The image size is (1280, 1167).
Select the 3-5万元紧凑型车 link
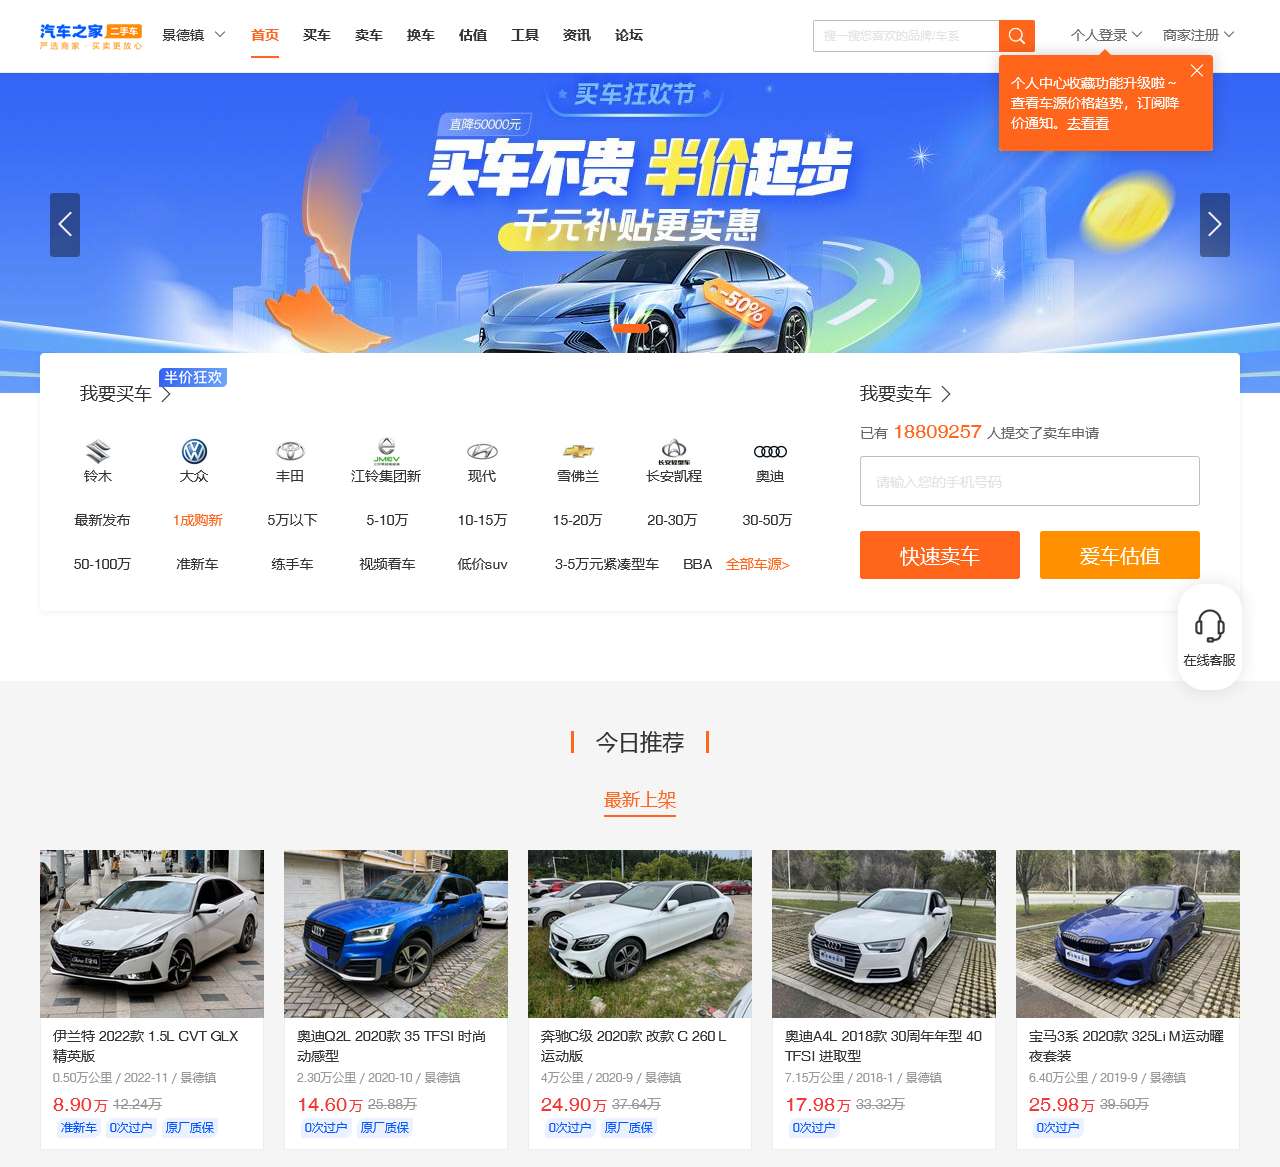pyautogui.click(x=607, y=564)
